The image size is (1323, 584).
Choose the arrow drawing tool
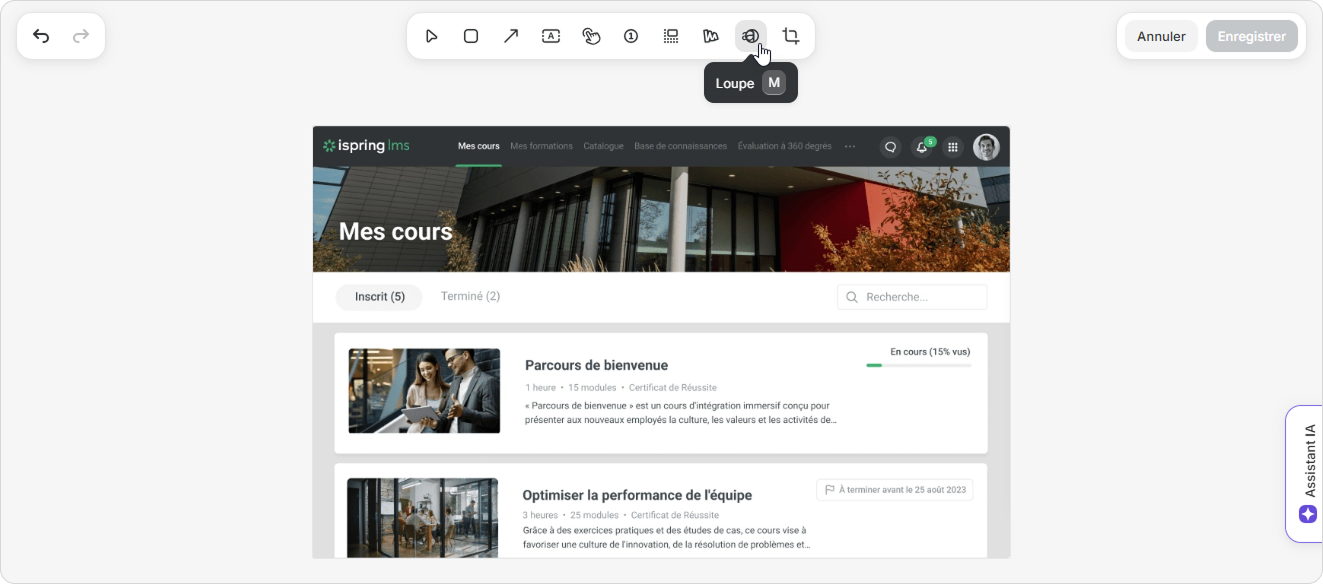(x=511, y=36)
